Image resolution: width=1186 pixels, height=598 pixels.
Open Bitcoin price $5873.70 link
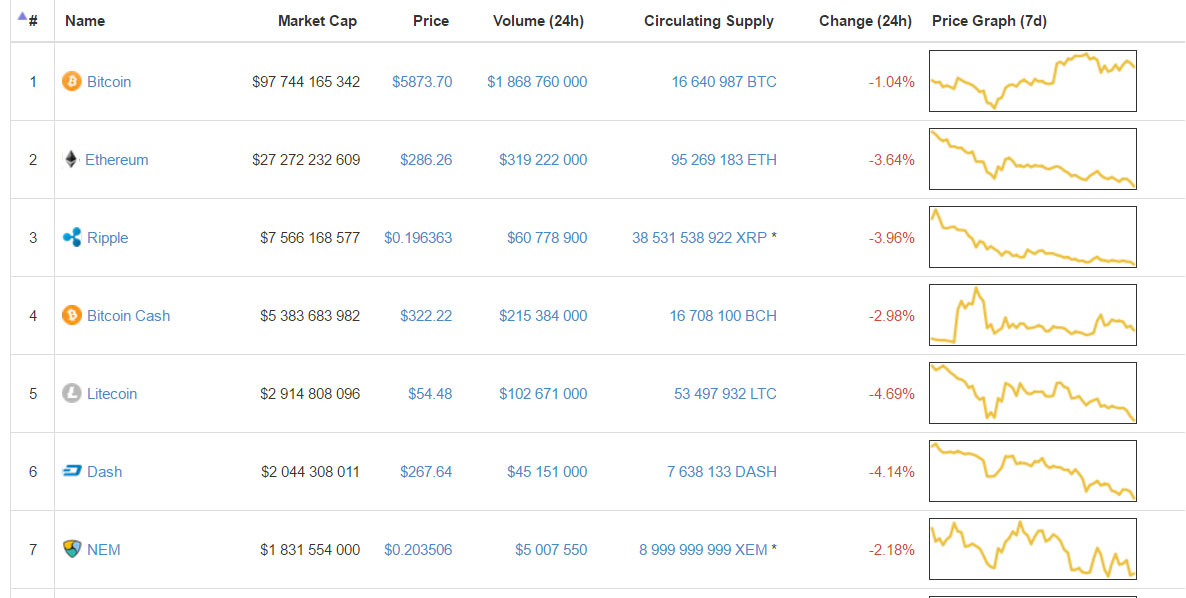(422, 82)
